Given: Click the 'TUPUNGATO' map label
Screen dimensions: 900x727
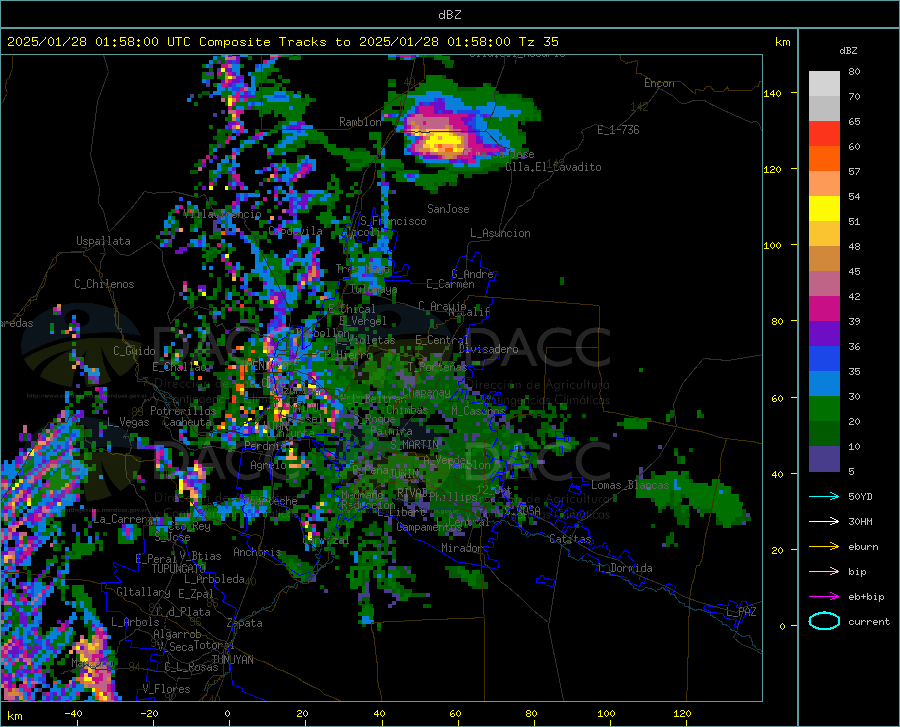Looking at the screenshot, I should tap(179, 569).
